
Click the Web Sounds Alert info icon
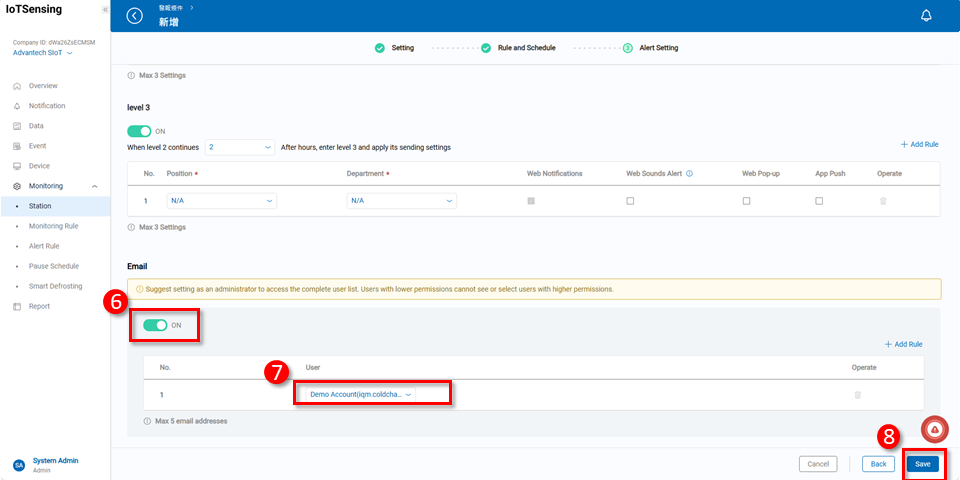(689, 173)
